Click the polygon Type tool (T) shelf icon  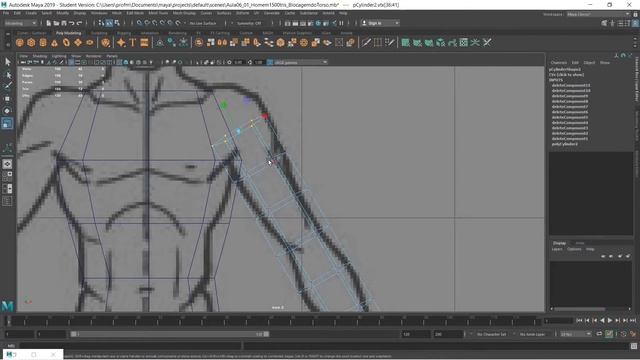tap(133, 42)
